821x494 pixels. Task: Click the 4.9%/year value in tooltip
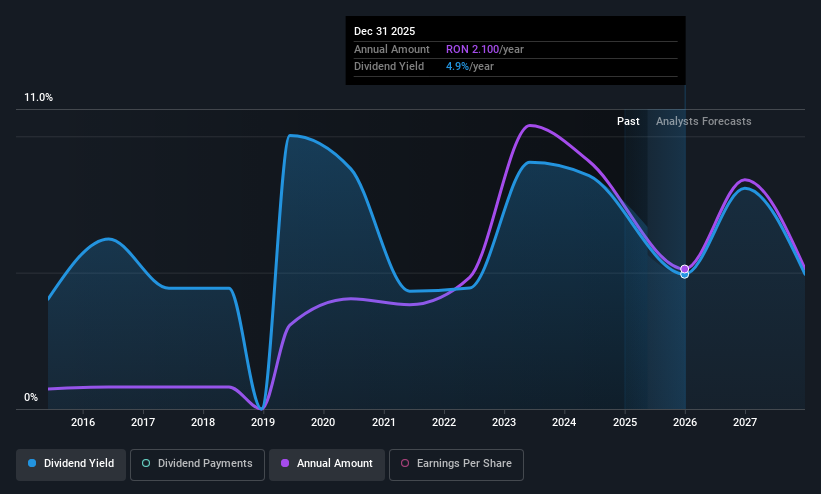coord(470,67)
